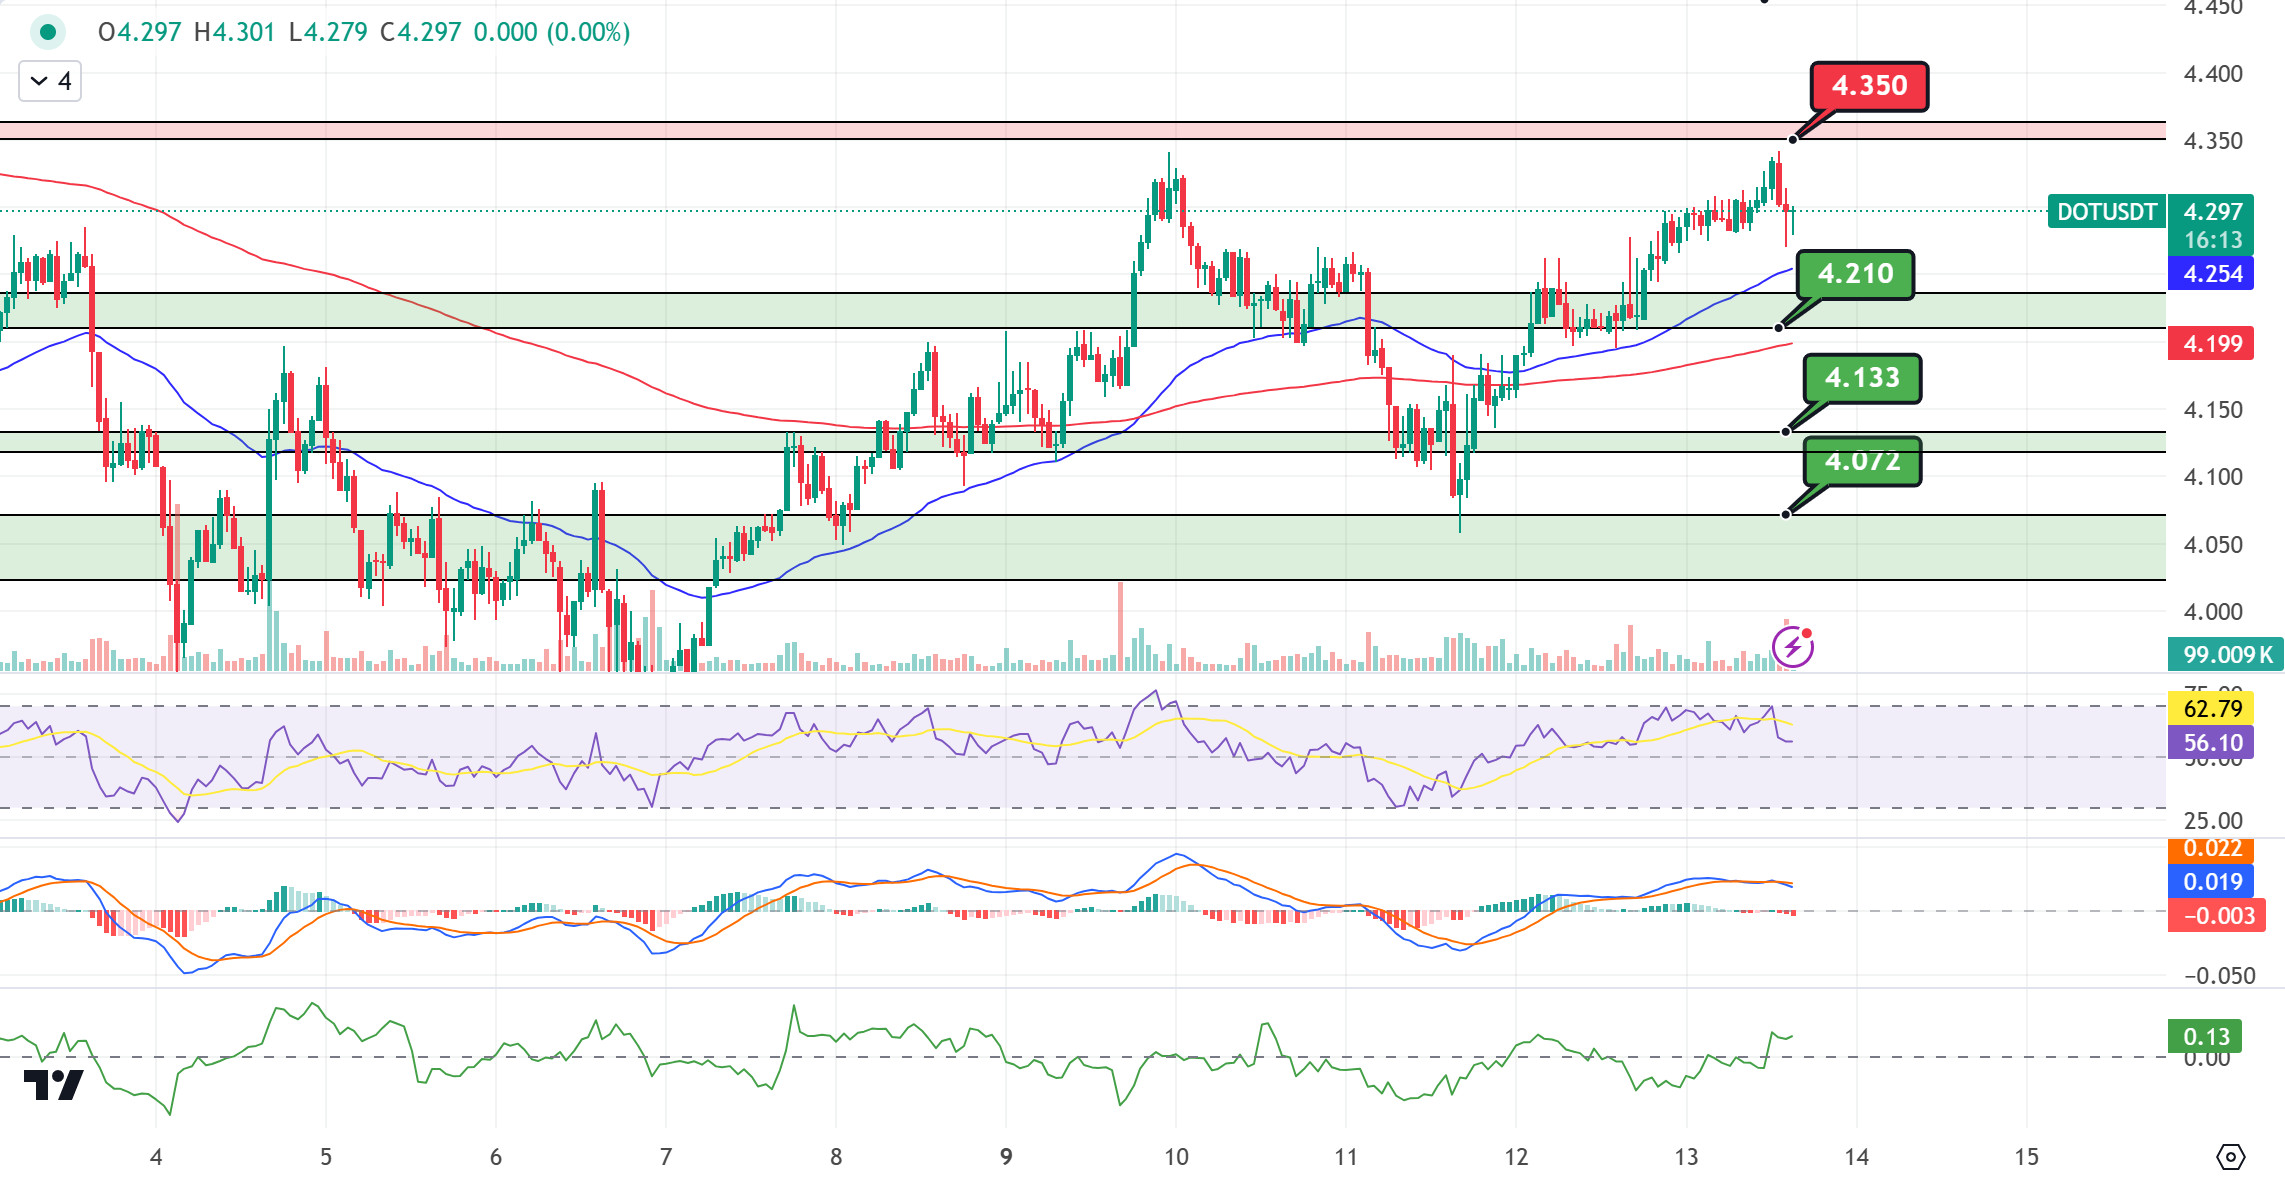Click the -0.050 MACD scale label
This screenshot has width=2285, height=1182.
2219,976
